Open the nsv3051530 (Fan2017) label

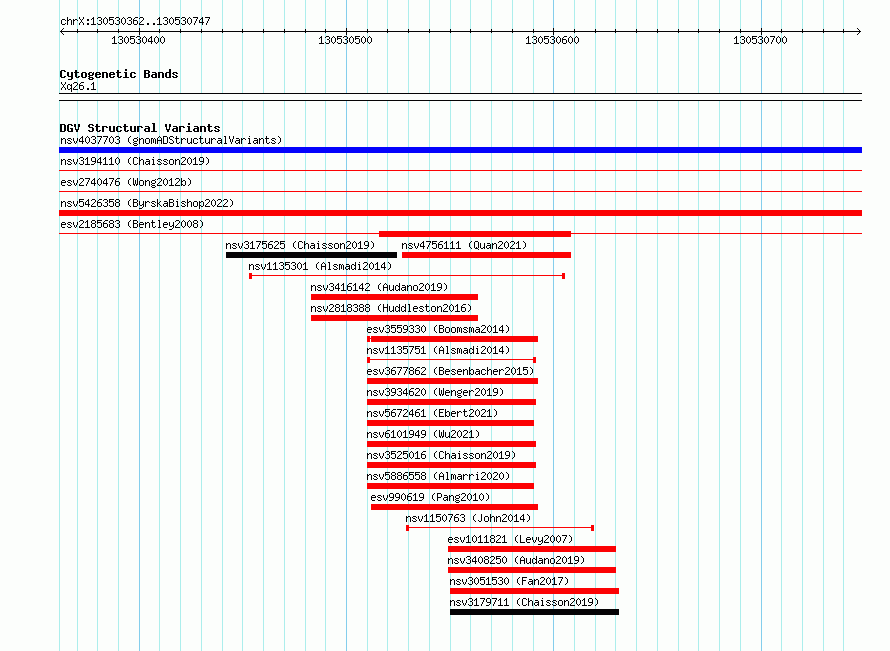coord(509,581)
